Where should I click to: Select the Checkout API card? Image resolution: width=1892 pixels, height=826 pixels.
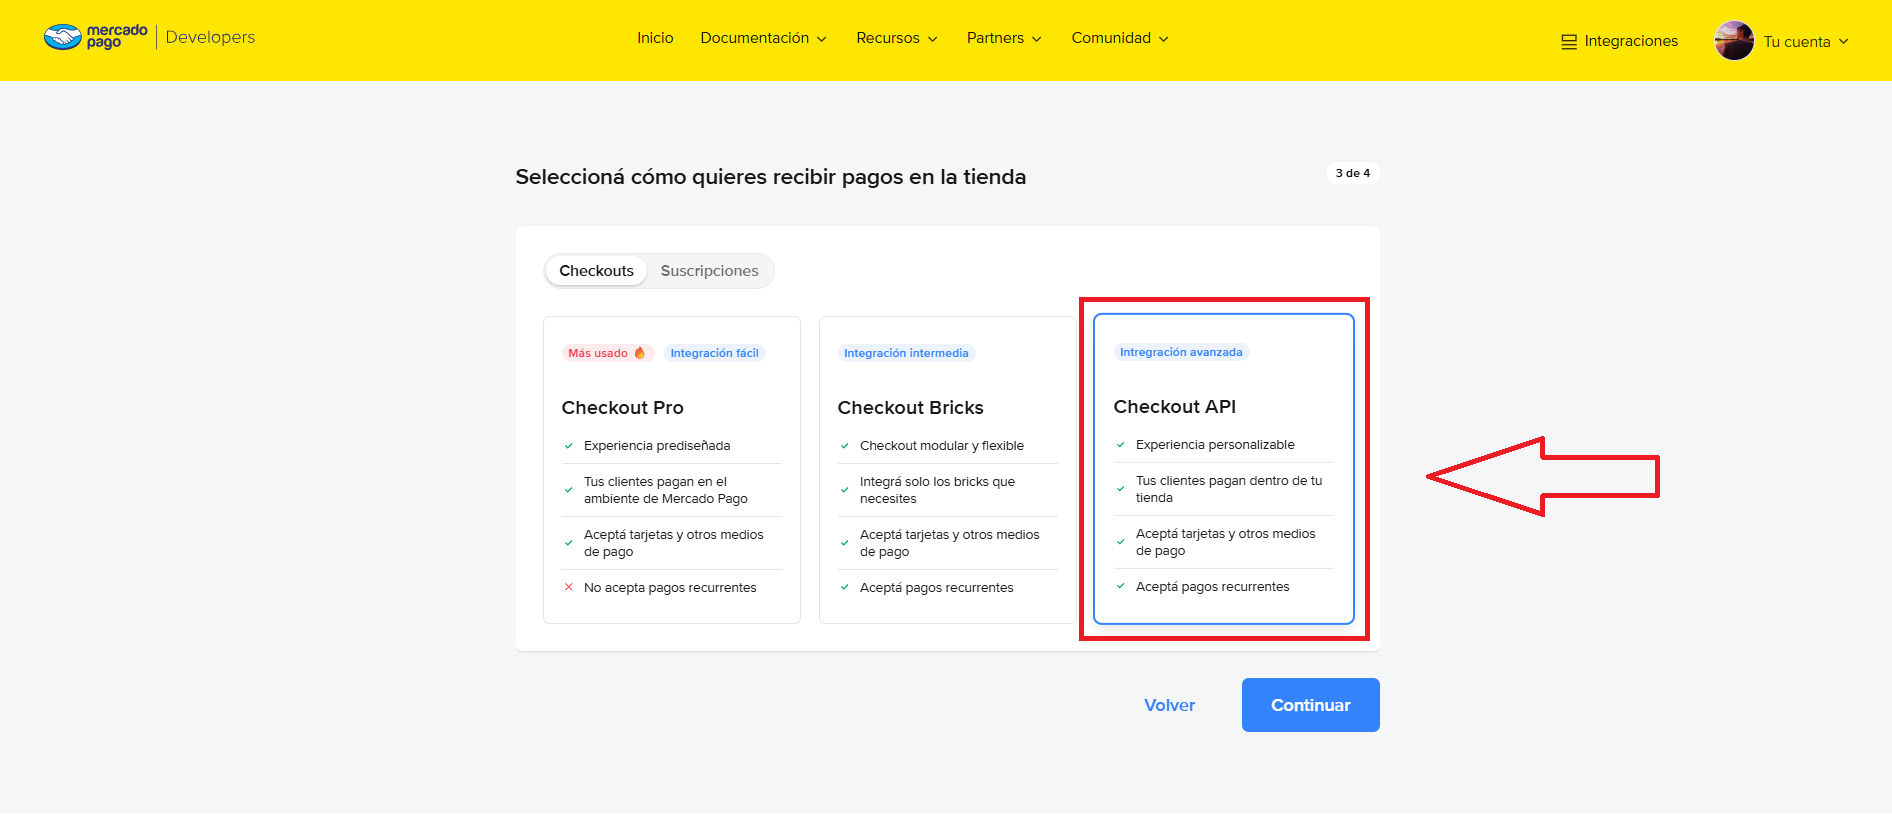click(x=1224, y=469)
